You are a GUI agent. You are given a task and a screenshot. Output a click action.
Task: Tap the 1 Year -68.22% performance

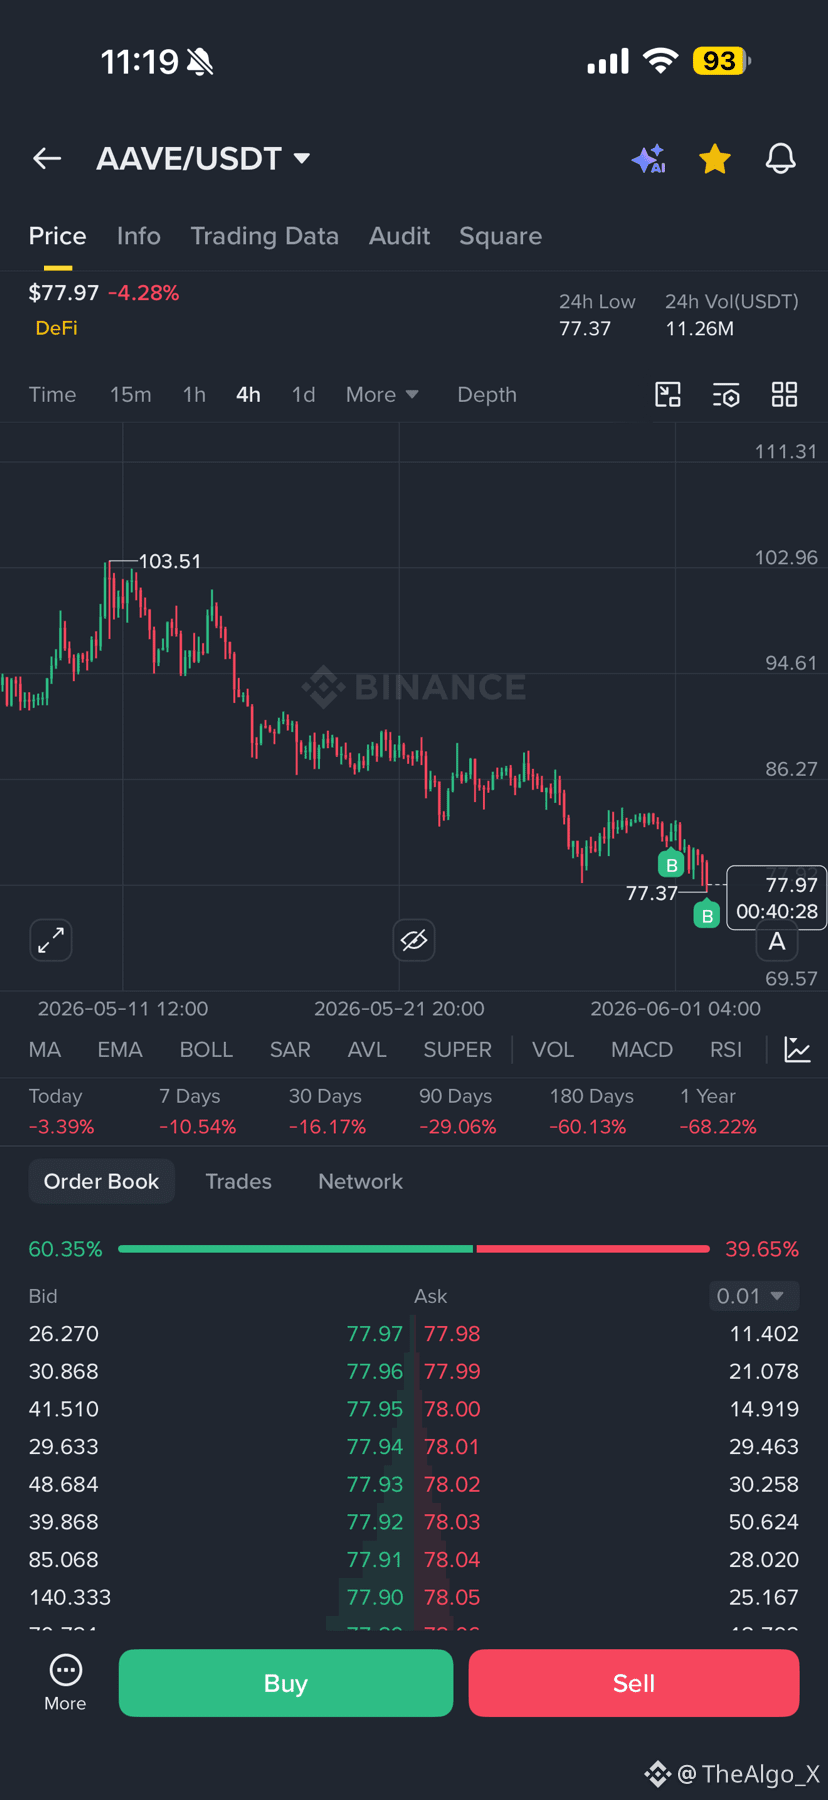718,1112
